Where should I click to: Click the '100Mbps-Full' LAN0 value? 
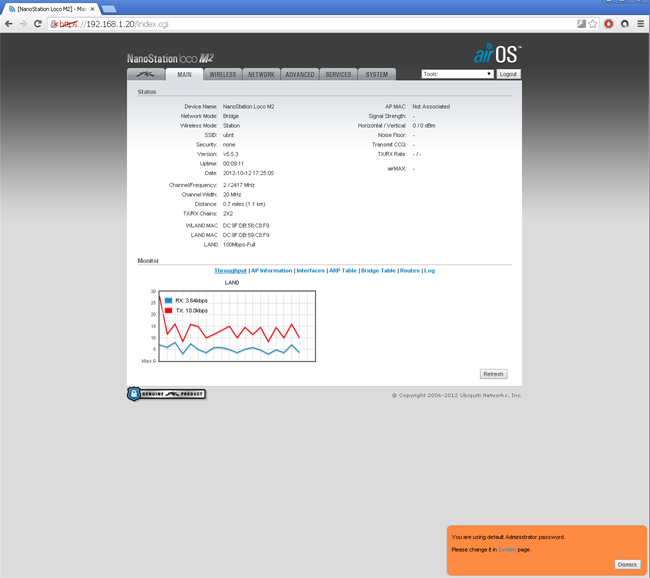[239, 245]
